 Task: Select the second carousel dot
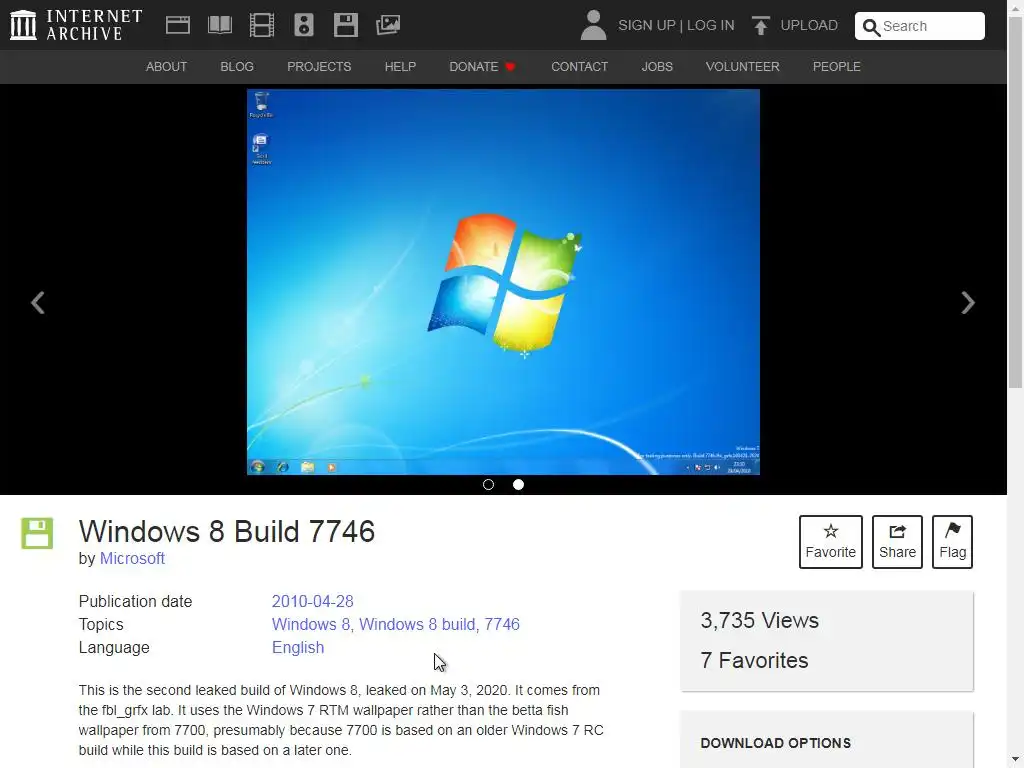[x=519, y=485]
